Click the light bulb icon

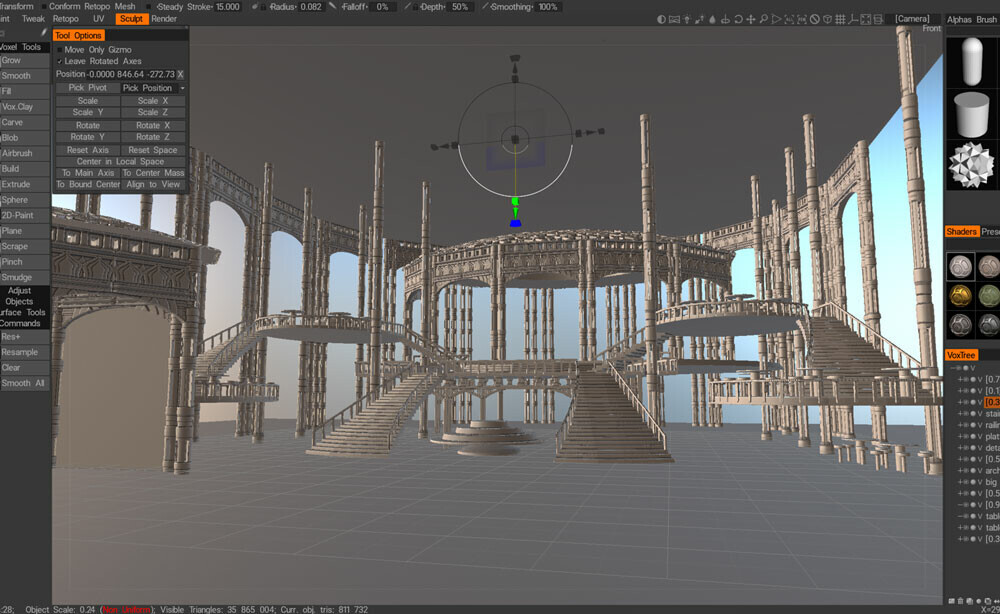tap(687, 20)
